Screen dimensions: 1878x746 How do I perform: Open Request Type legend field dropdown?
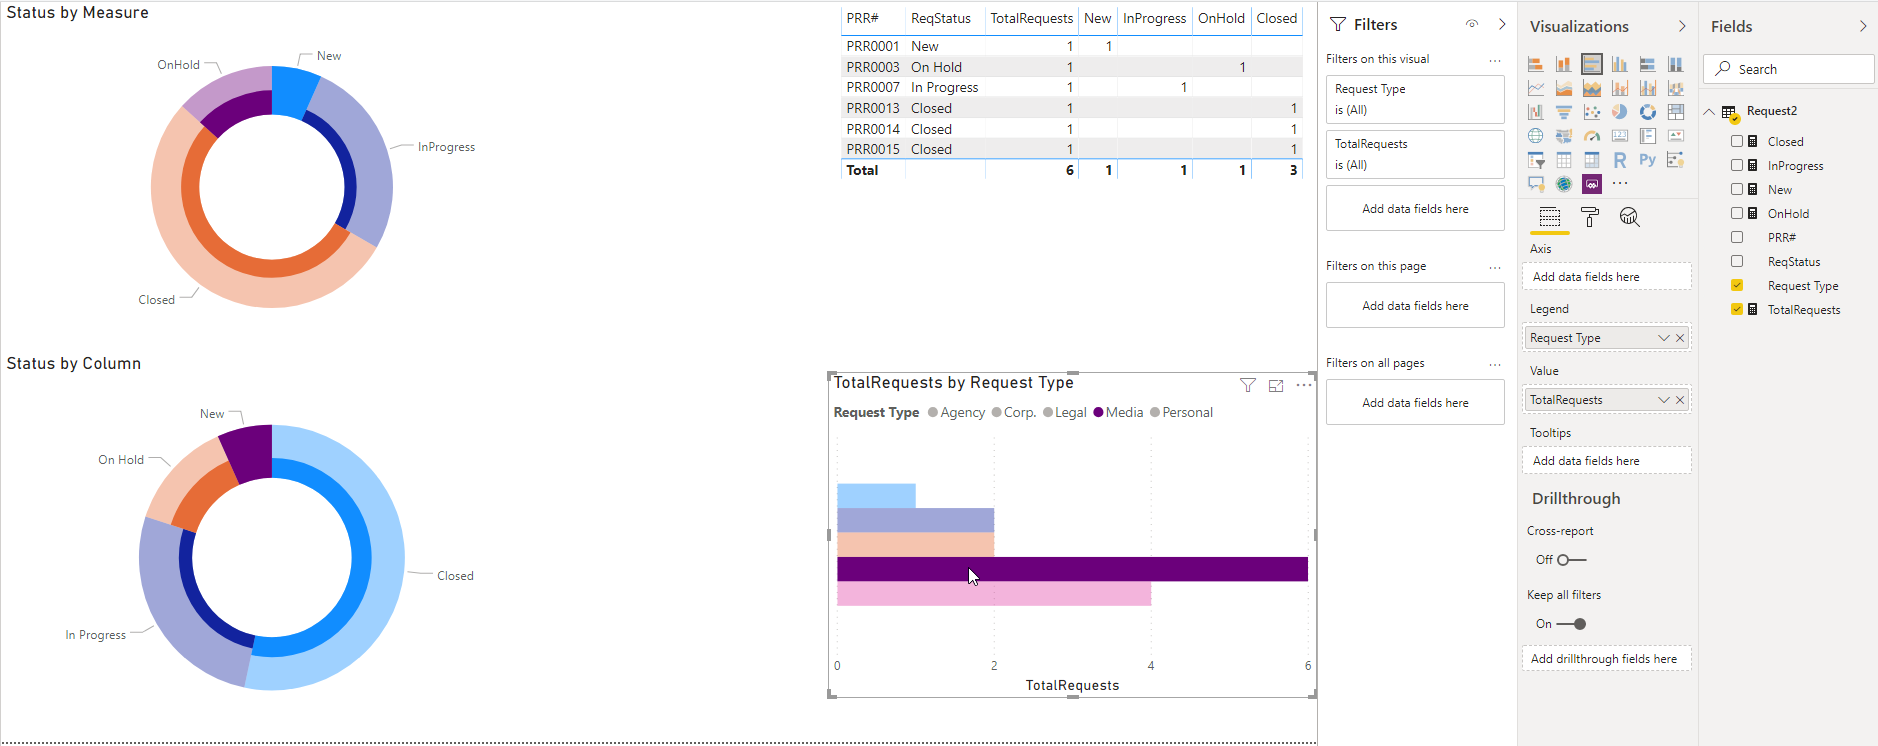tap(1664, 338)
